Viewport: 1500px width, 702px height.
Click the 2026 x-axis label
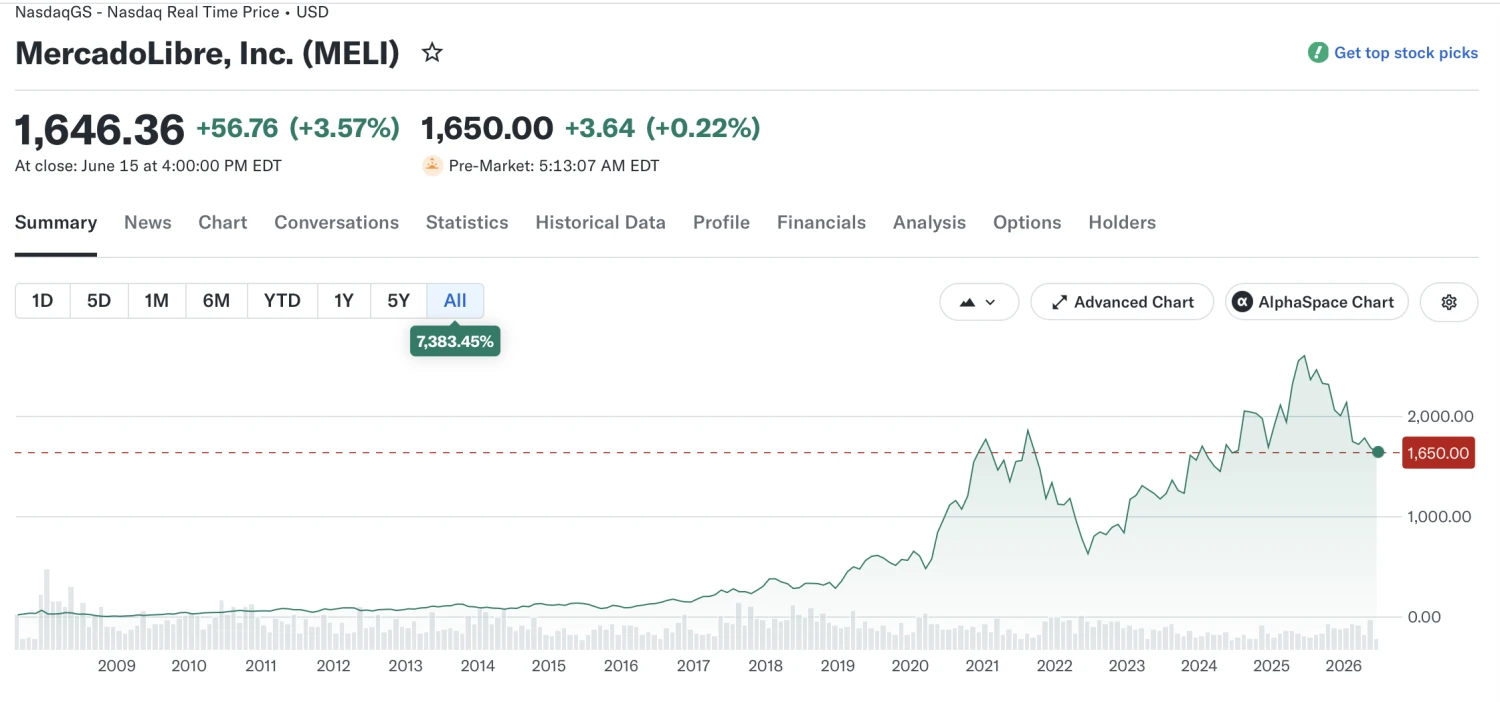click(1343, 666)
